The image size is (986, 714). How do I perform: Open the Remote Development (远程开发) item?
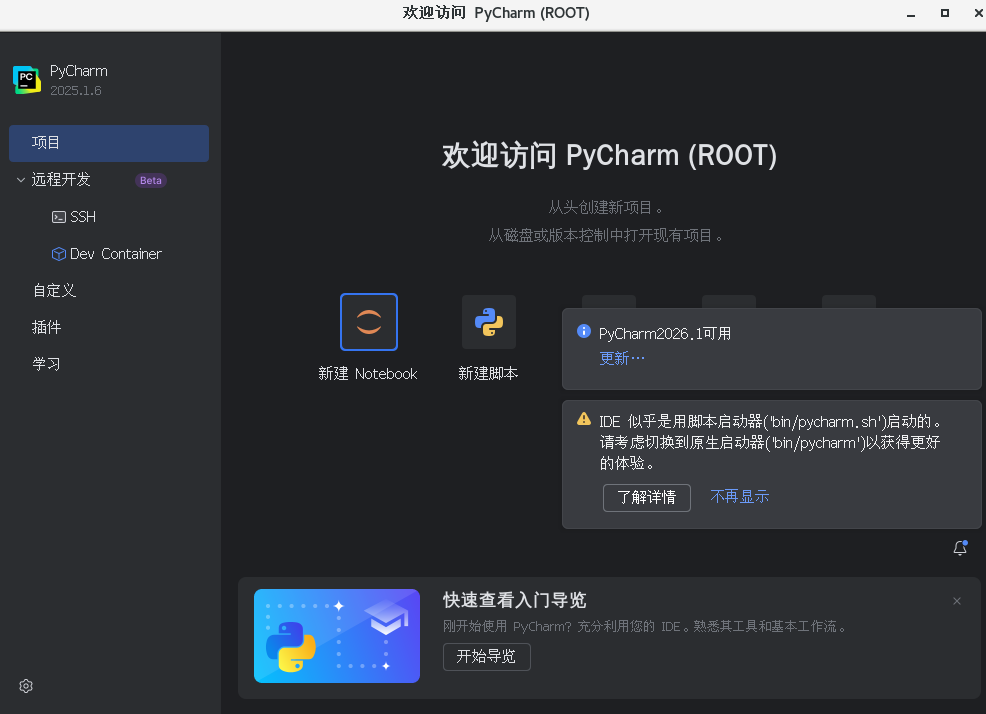pyautogui.click(x=61, y=180)
